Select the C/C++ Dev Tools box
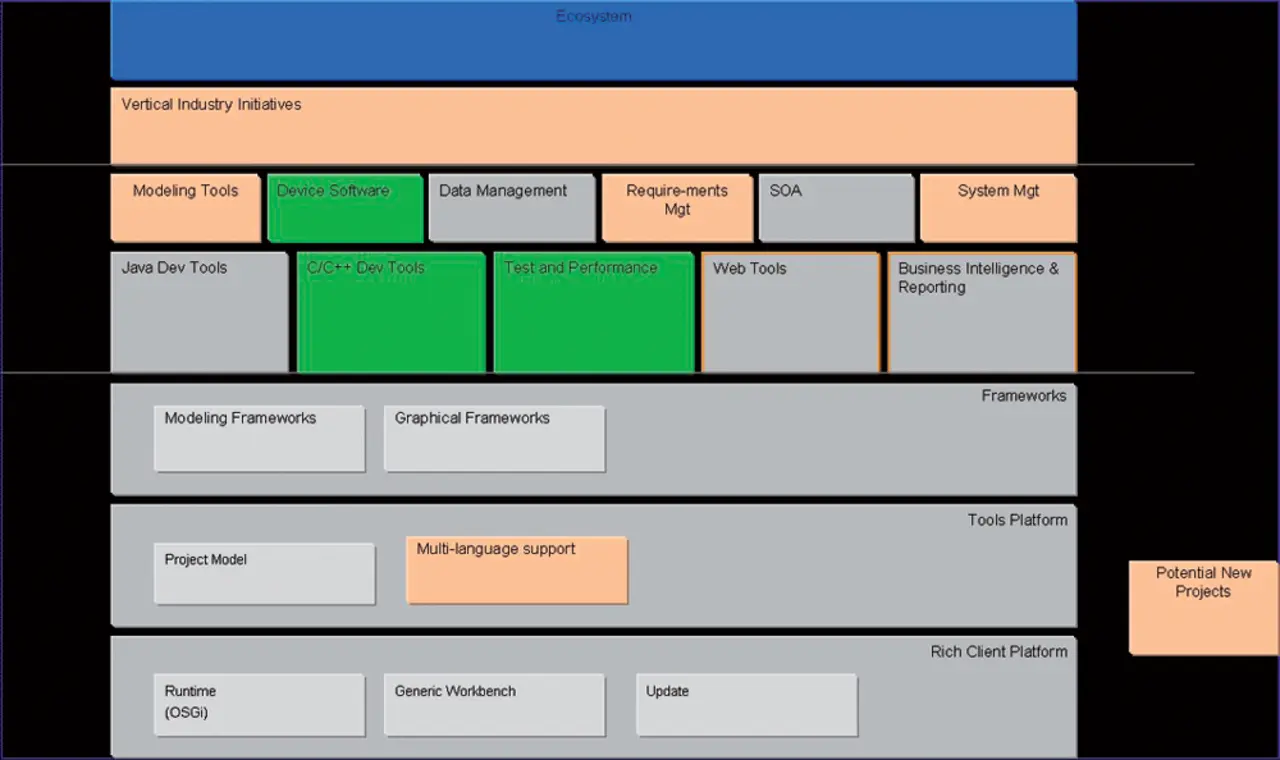Screen dimensions: 1280x760 pos(391,312)
